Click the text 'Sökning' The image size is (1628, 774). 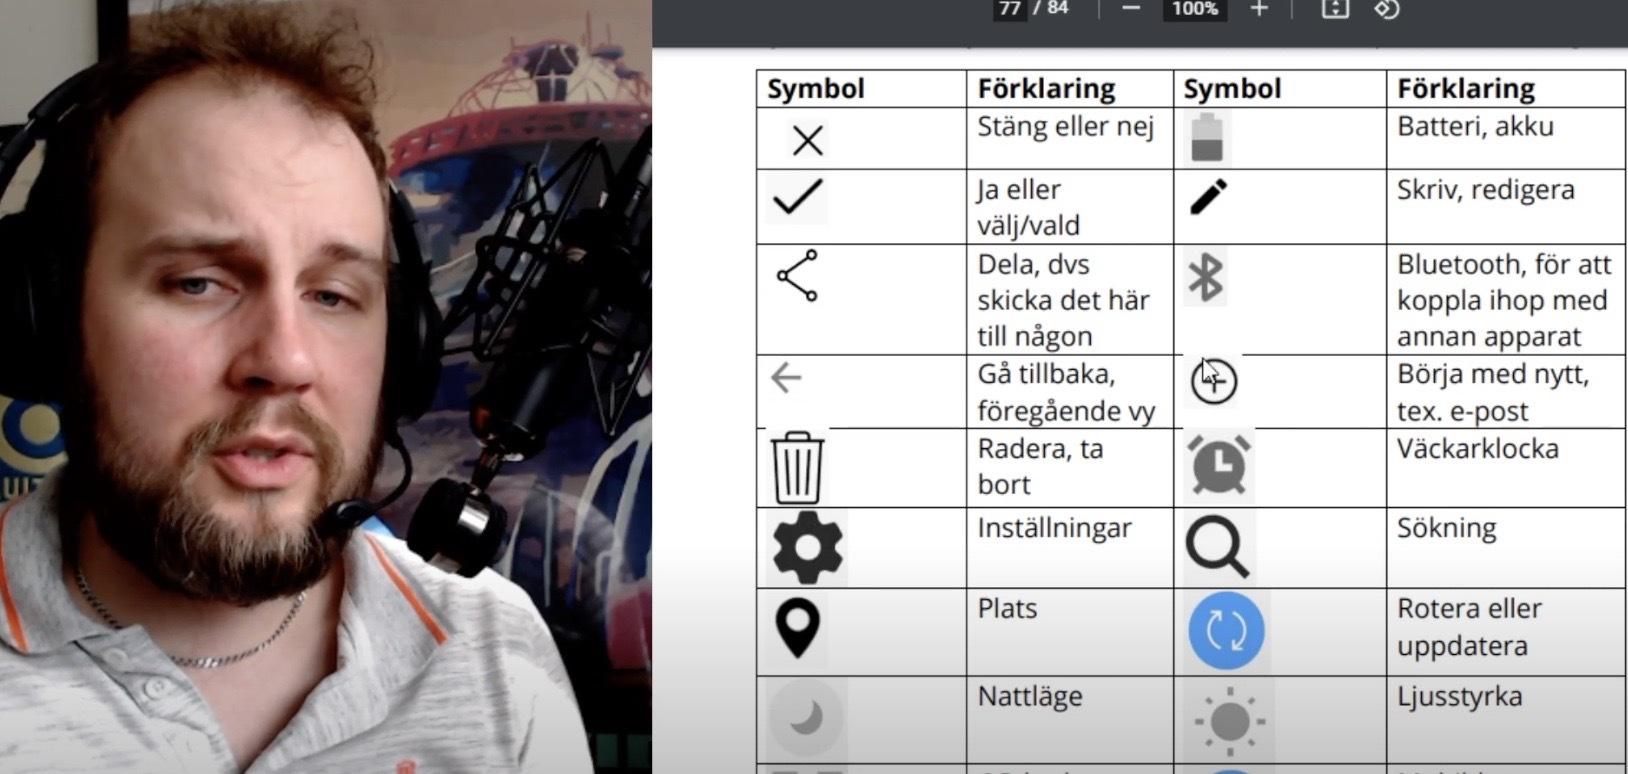point(1446,528)
